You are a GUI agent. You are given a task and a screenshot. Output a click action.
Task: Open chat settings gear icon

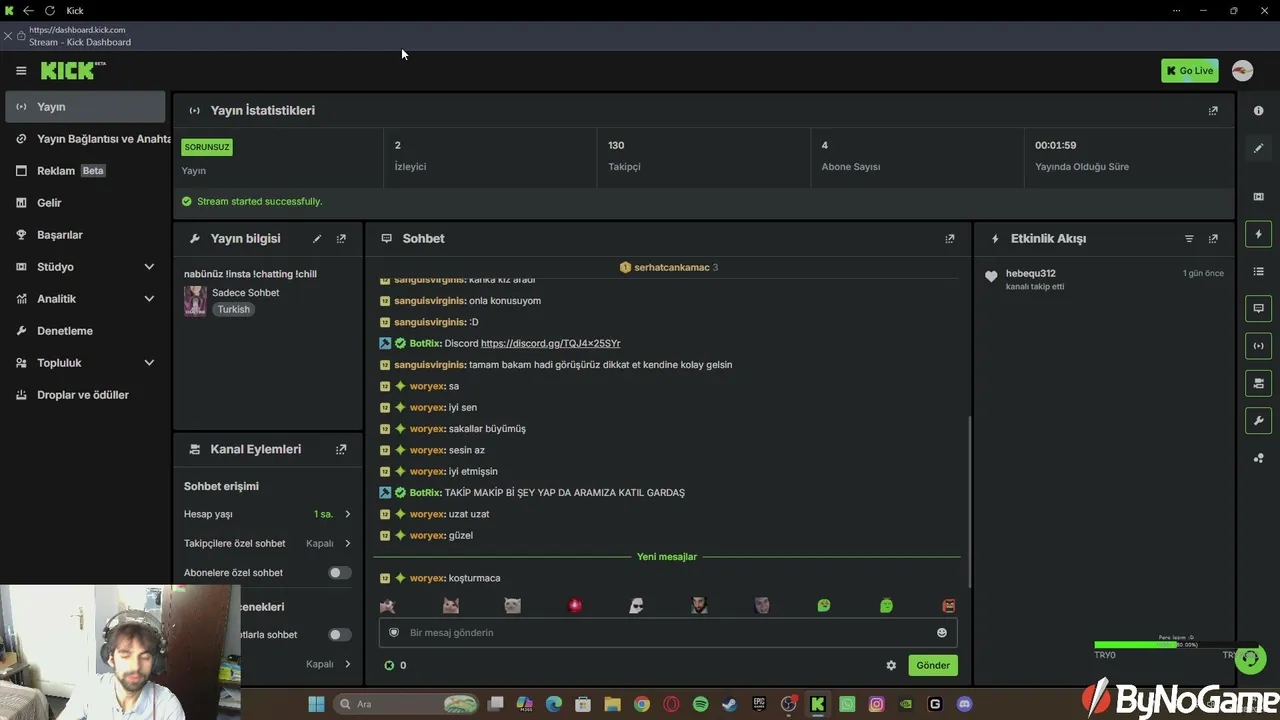891,666
